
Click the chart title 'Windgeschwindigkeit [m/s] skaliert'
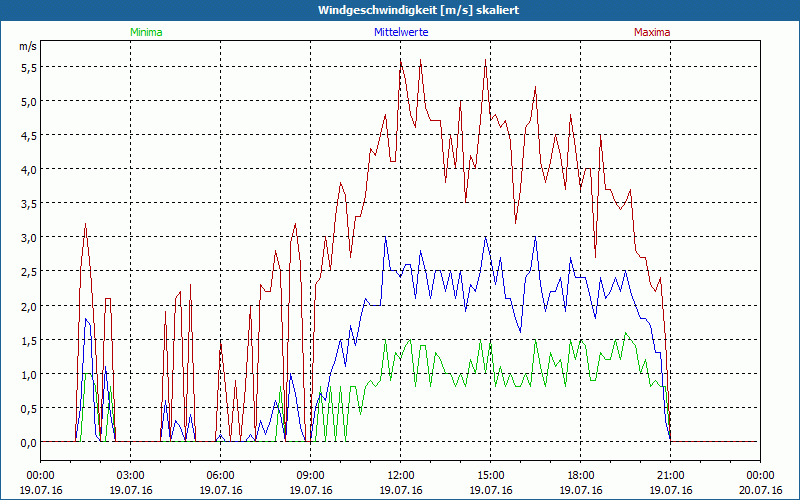(418, 10)
